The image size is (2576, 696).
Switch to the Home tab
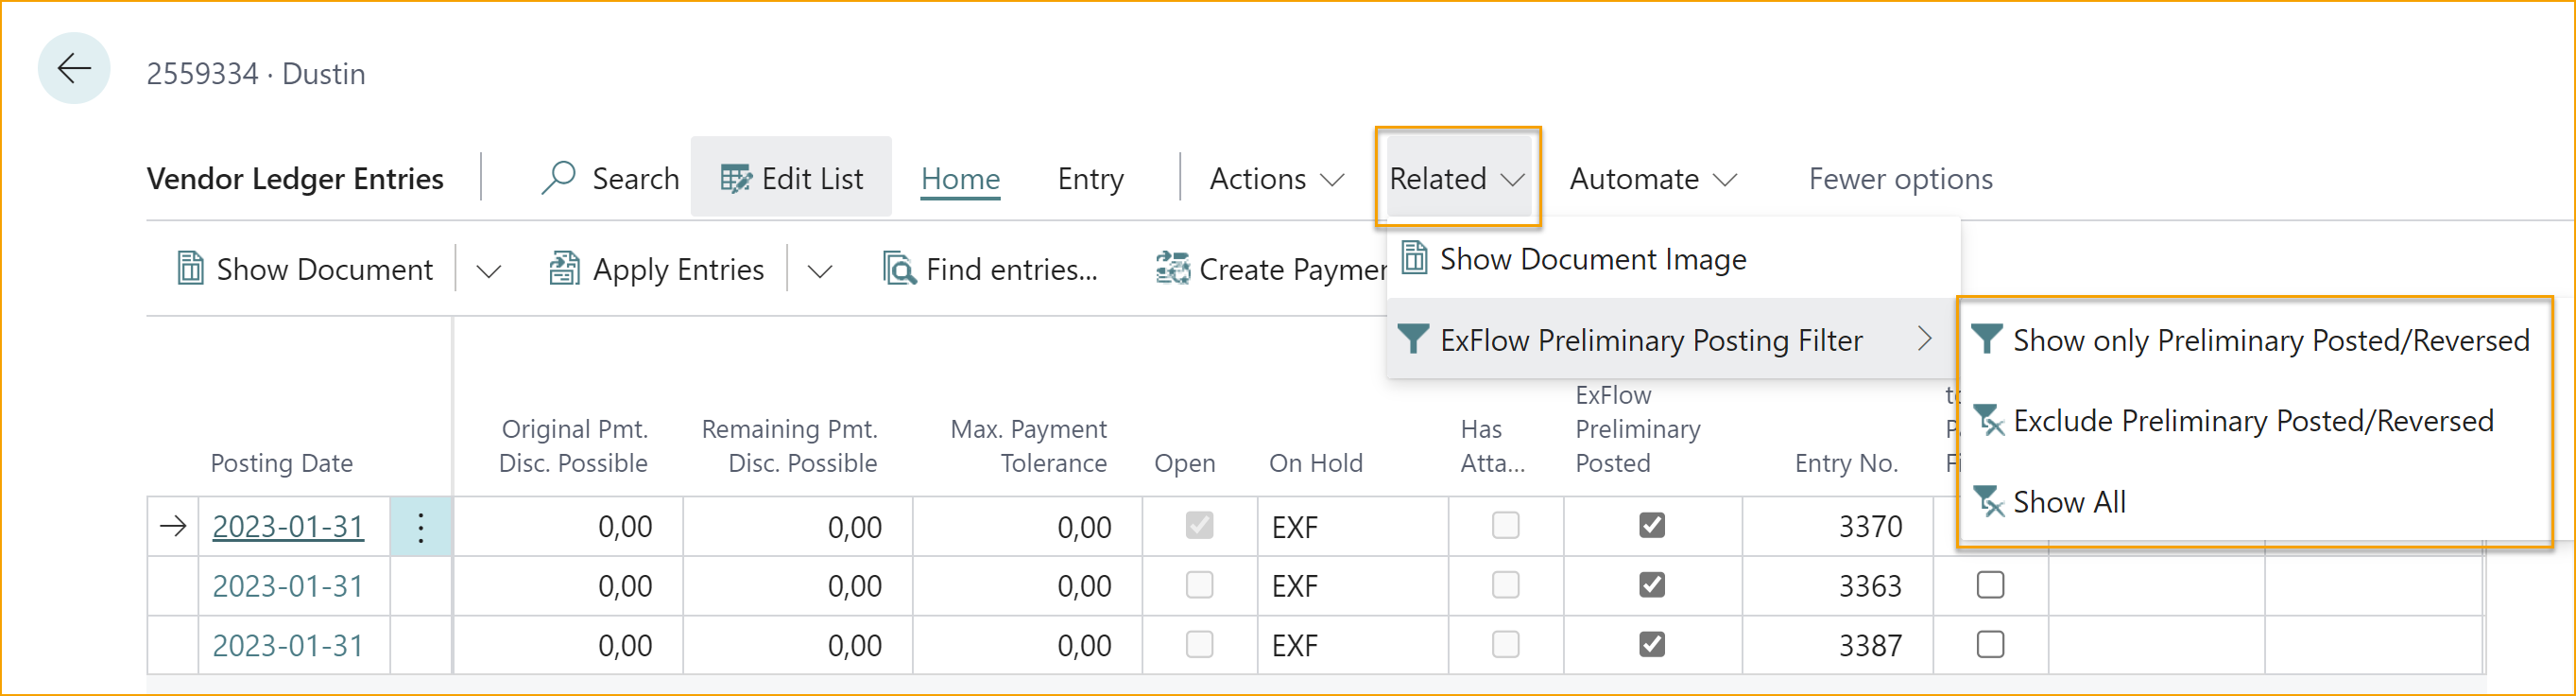[x=960, y=179]
